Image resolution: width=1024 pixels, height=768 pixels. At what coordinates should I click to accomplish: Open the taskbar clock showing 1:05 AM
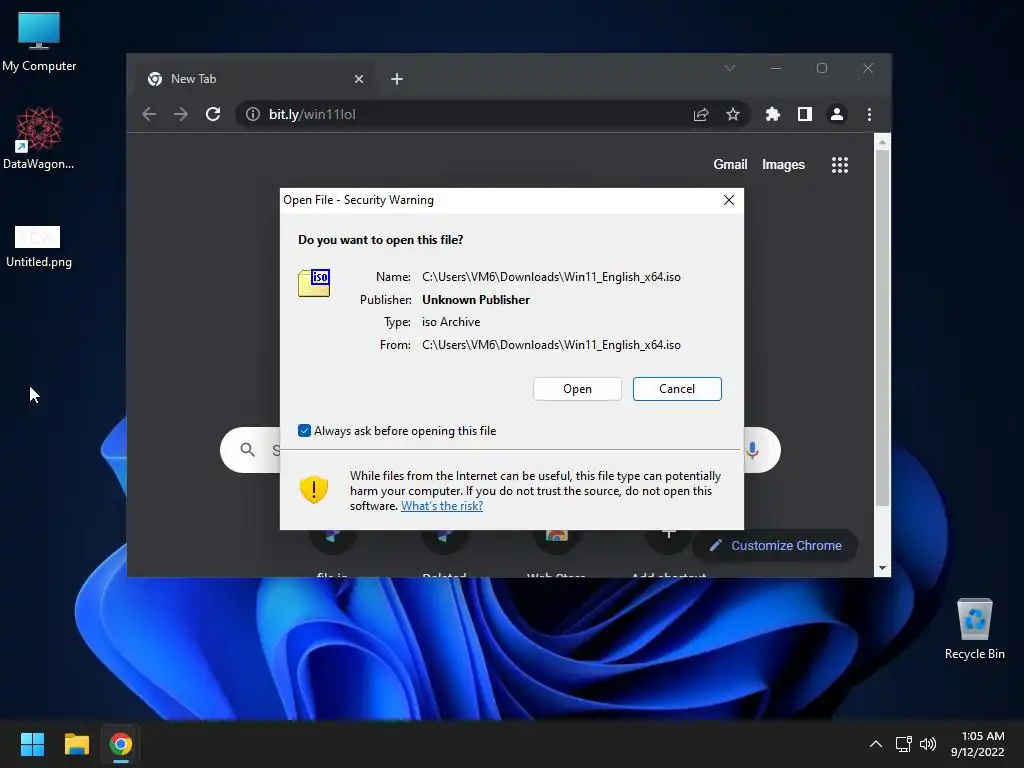[978, 744]
